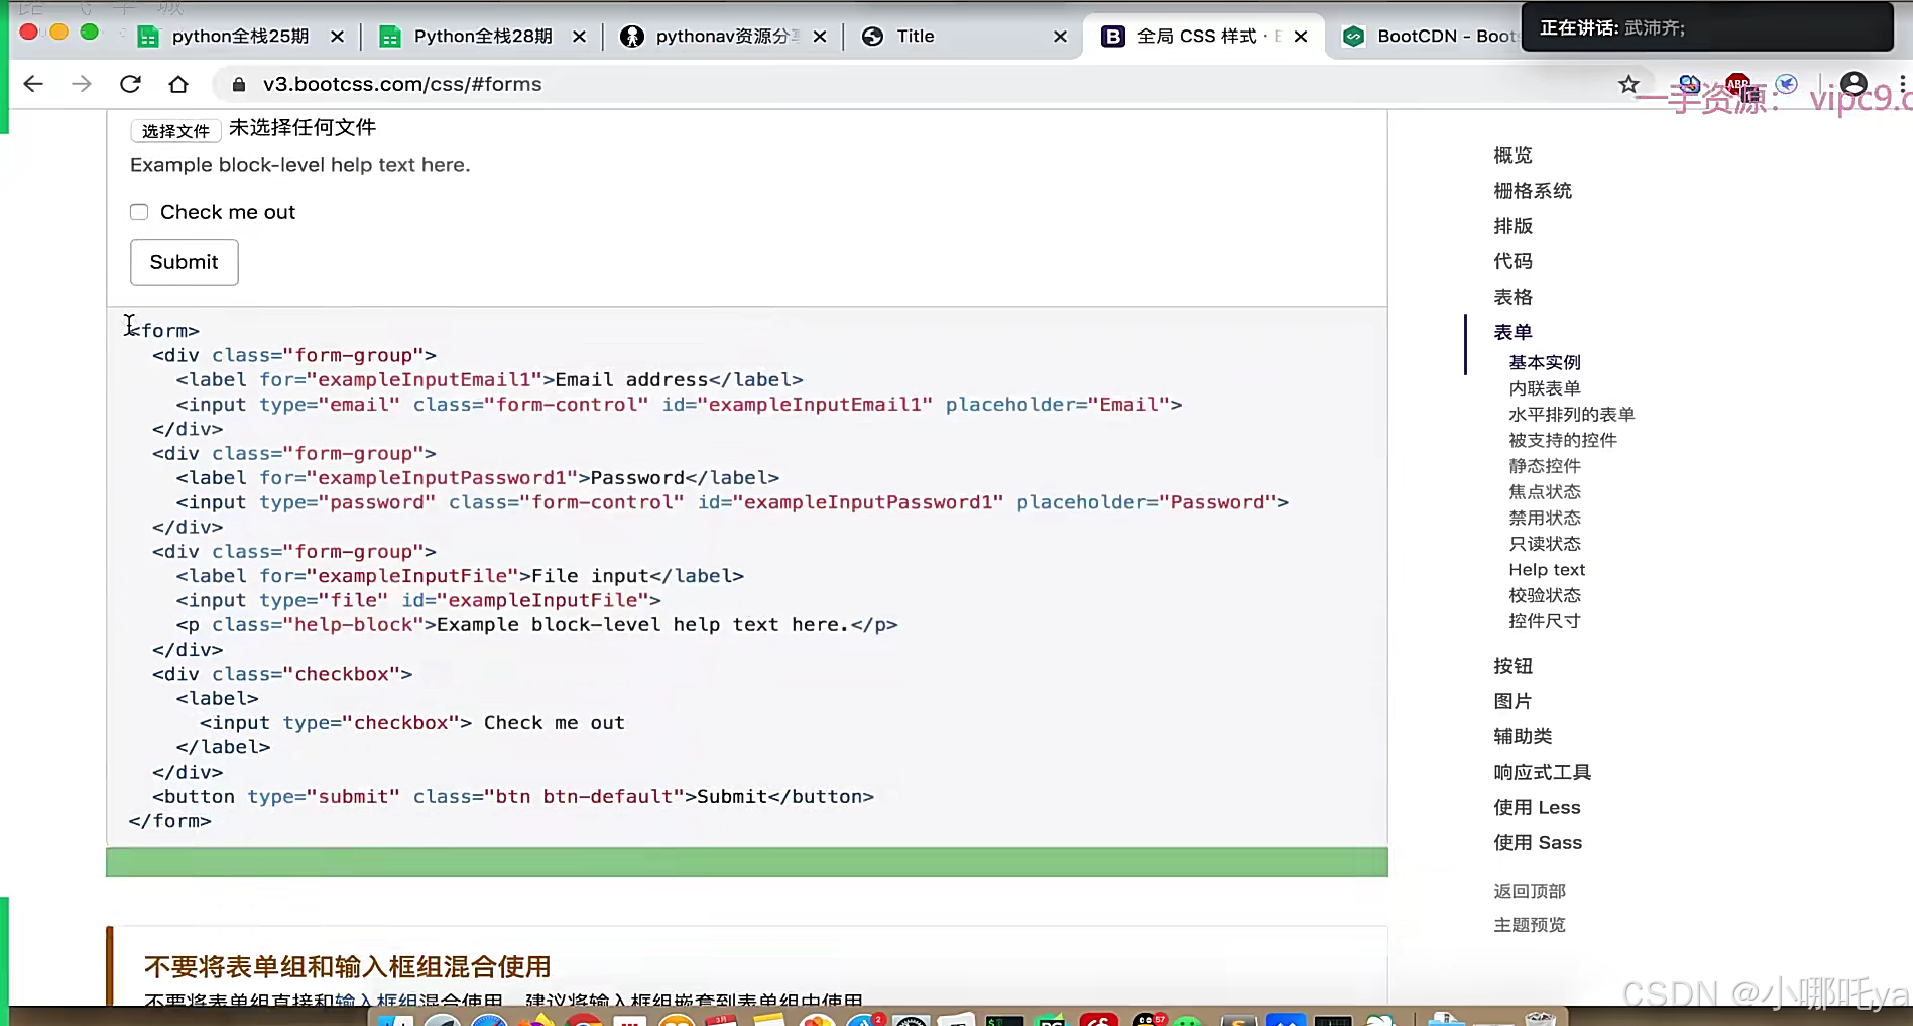Screen dimensions: 1913x1026
Task: Open the 表格 sidebar link
Action: (x=1513, y=297)
